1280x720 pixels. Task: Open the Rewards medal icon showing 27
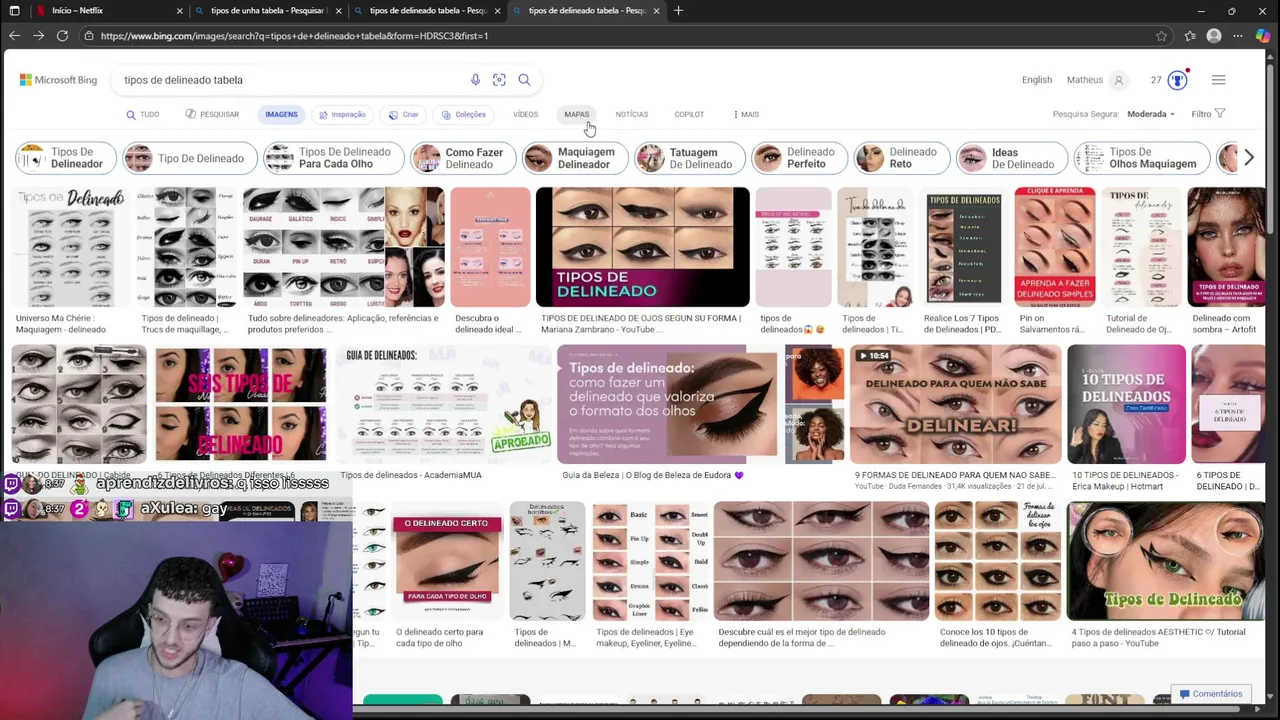[x=1177, y=80]
